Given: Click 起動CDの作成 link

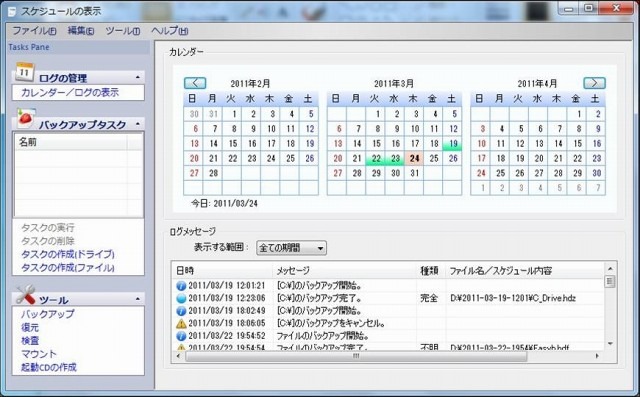Looking at the screenshot, I should (49, 367).
